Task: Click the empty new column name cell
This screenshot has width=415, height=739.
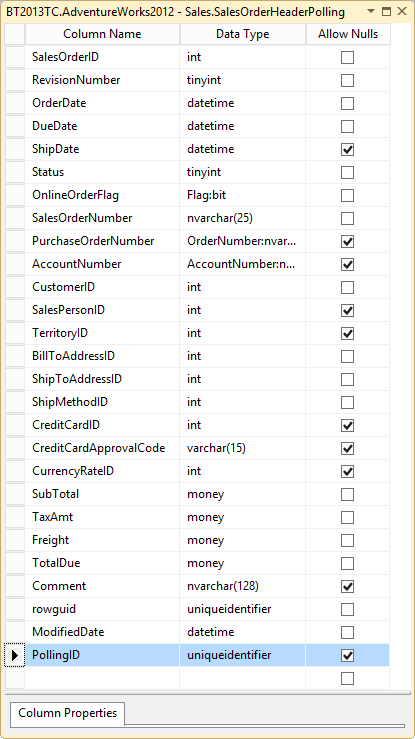Action: (102, 678)
